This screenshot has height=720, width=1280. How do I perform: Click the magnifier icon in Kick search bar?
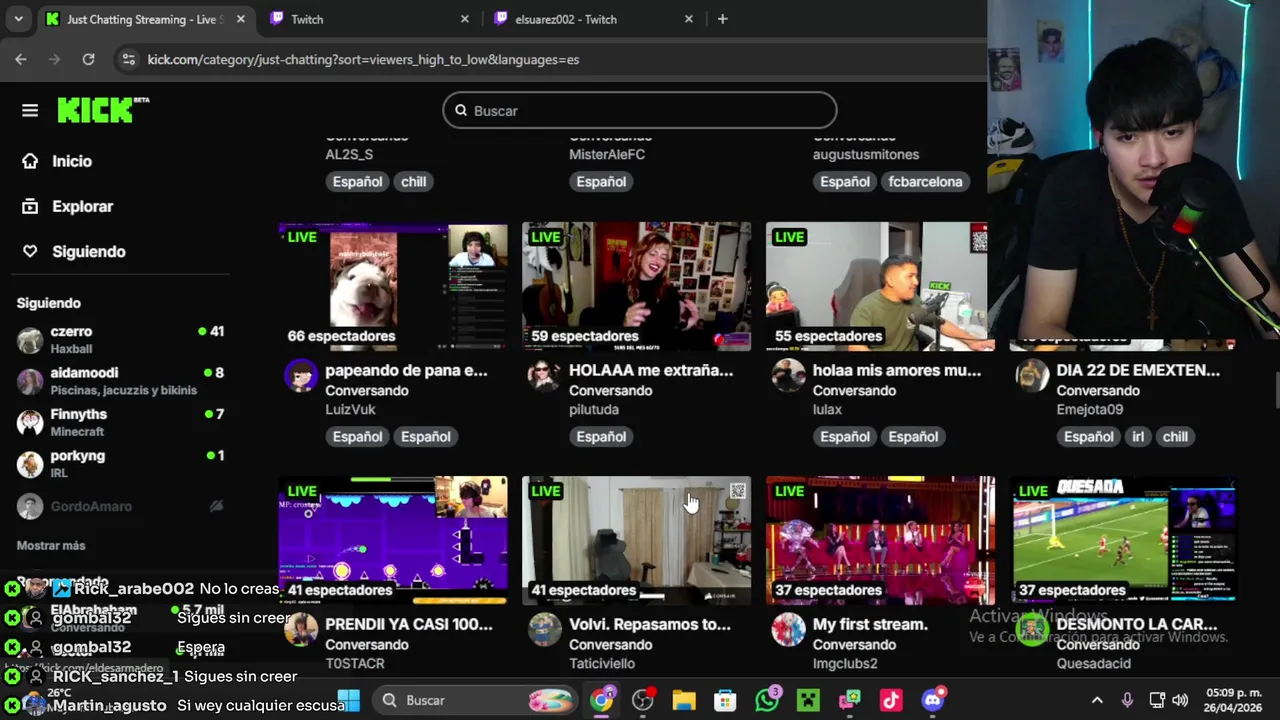click(461, 110)
